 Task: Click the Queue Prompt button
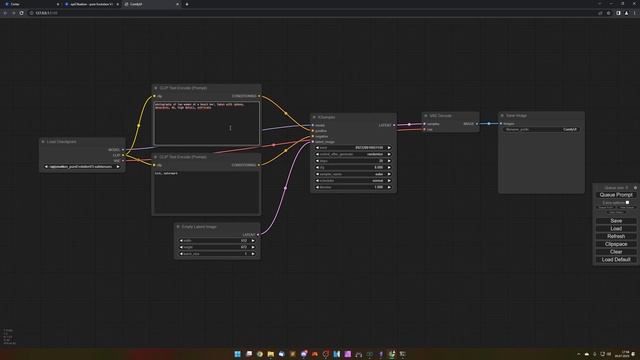pos(616,195)
